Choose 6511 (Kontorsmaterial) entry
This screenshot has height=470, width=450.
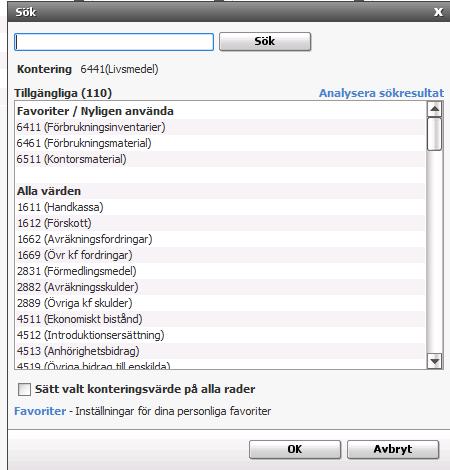(x=220, y=159)
